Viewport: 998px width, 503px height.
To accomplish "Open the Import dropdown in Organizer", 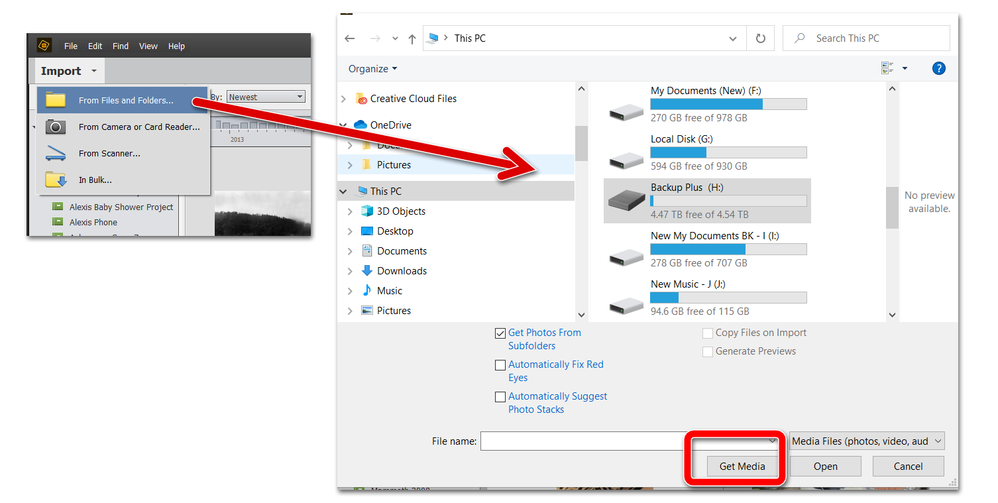I will point(68,71).
